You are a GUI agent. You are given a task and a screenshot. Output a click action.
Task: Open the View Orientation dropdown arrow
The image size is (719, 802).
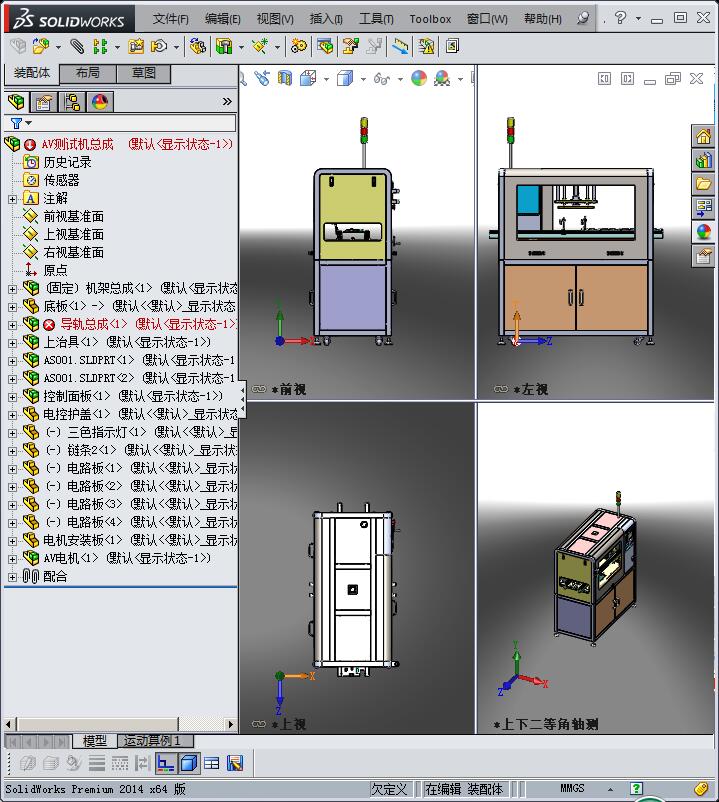pos(326,79)
